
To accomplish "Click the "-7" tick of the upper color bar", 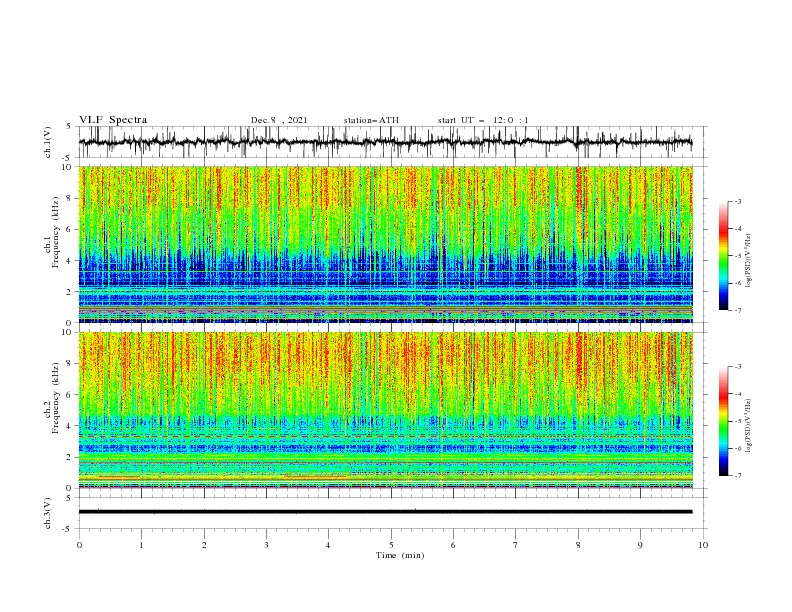I will point(737,310).
